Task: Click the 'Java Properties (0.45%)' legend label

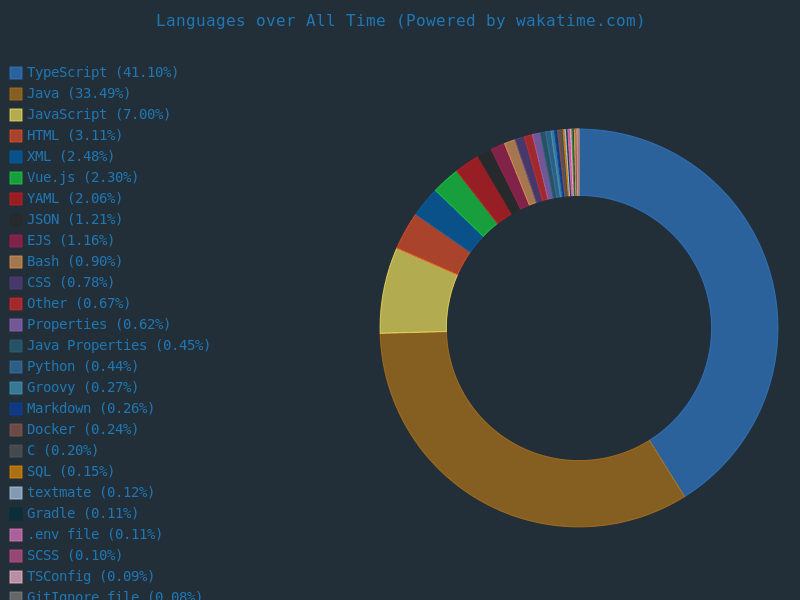Action: (119, 345)
